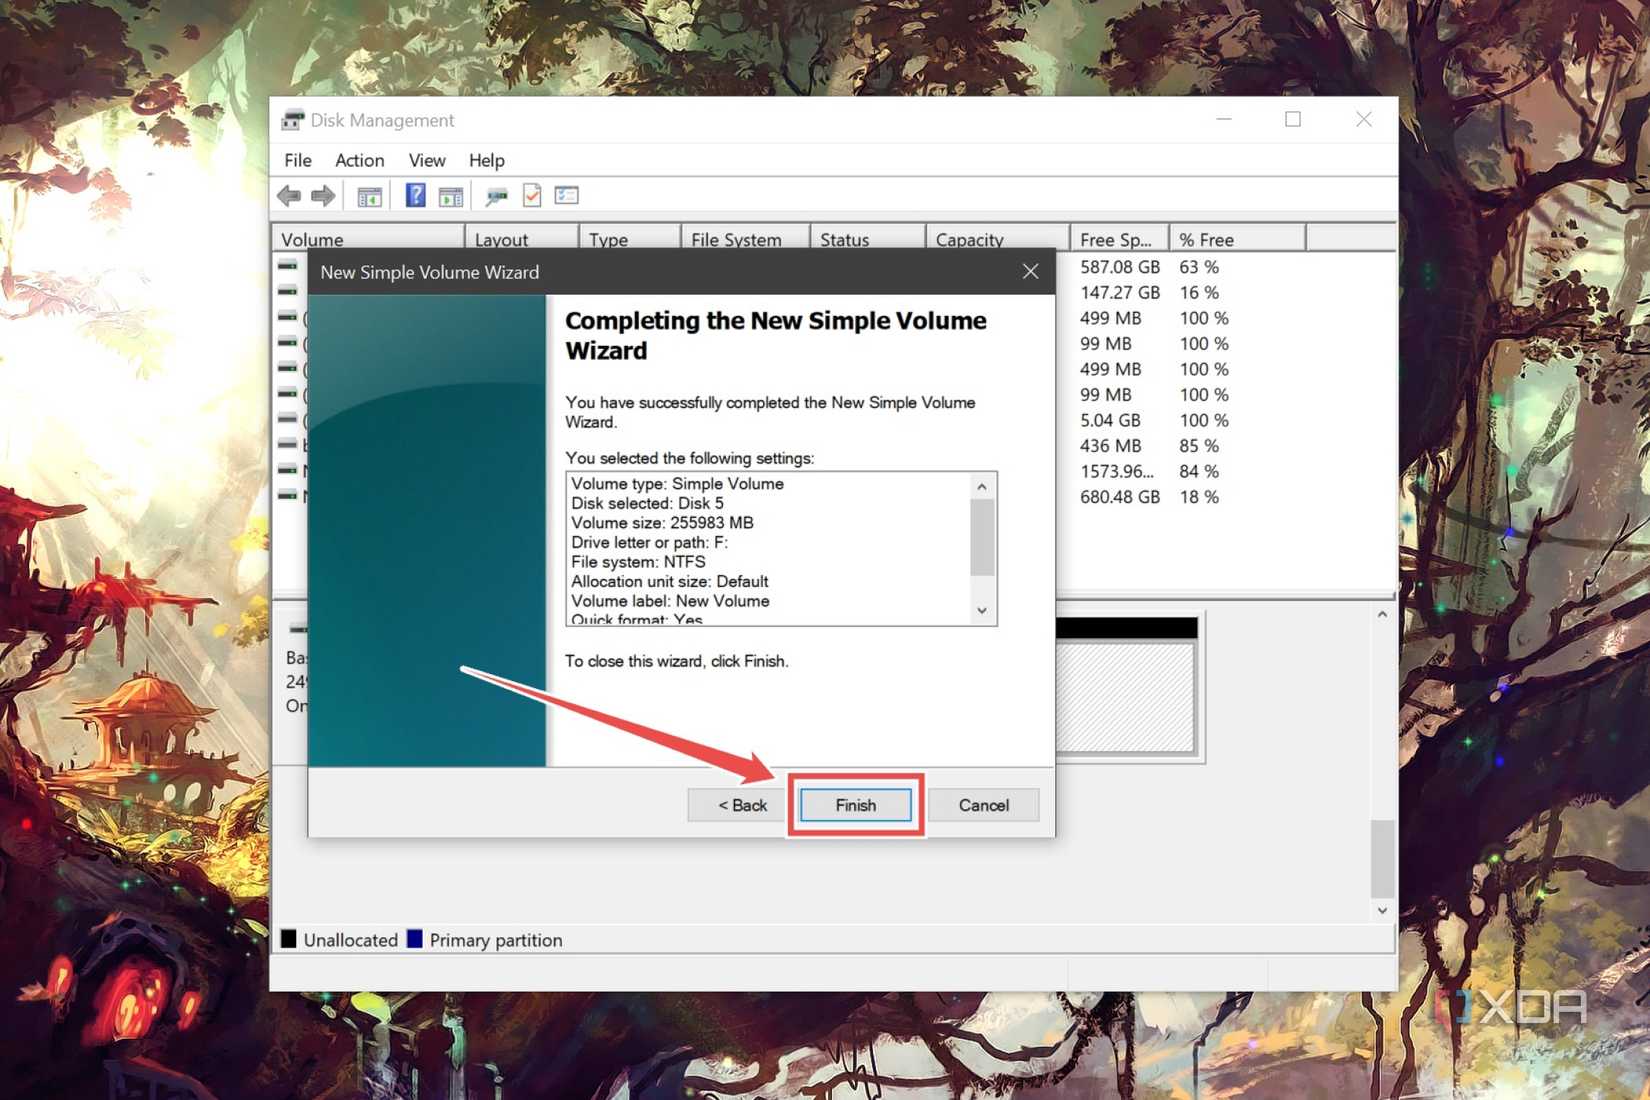Click 'Disk selected: Disk 5' settings line
This screenshot has width=1650, height=1100.
point(647,503)
